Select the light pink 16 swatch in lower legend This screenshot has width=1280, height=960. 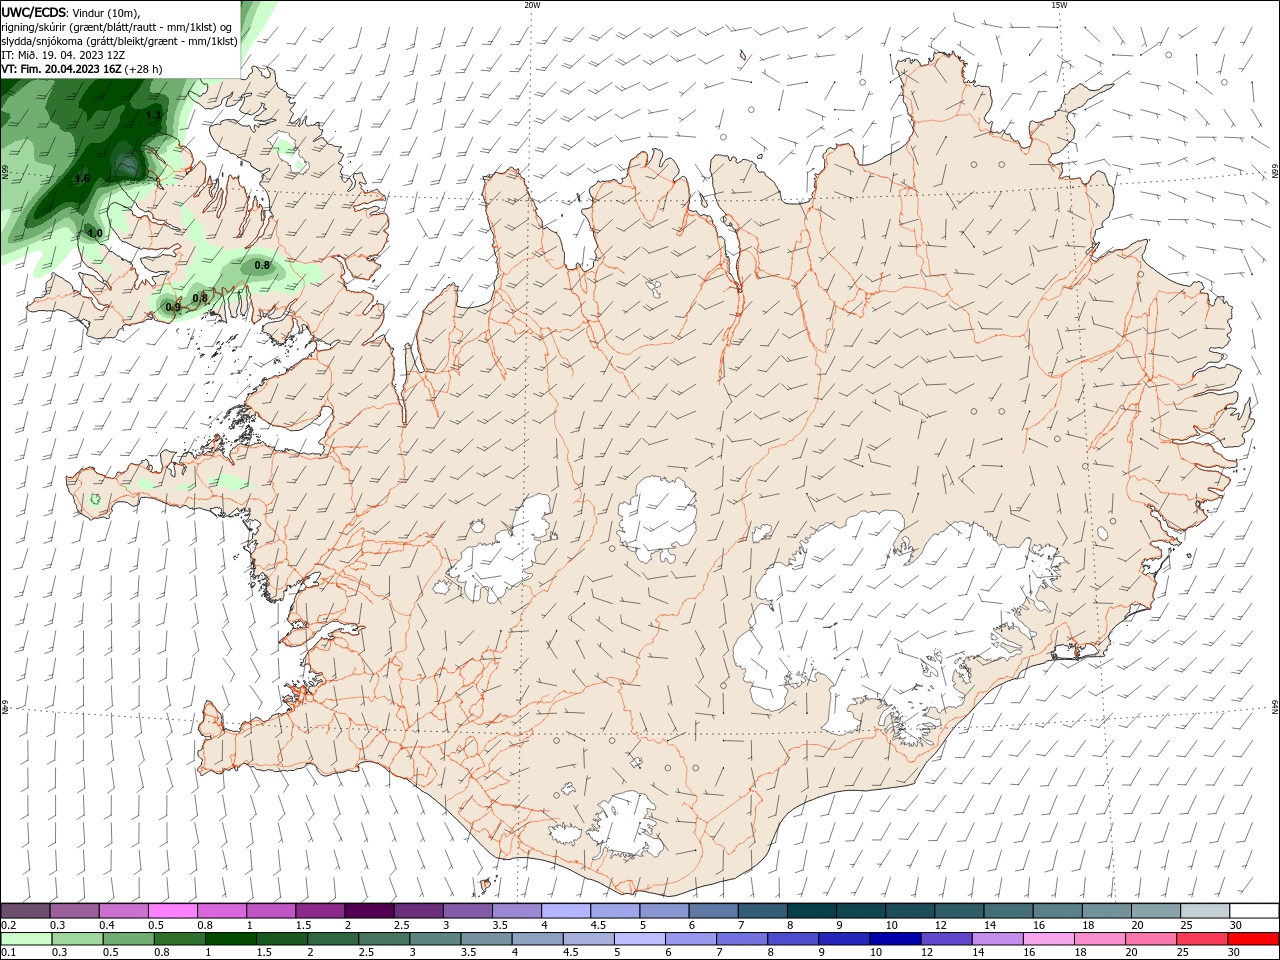(x=1048, y=939)
